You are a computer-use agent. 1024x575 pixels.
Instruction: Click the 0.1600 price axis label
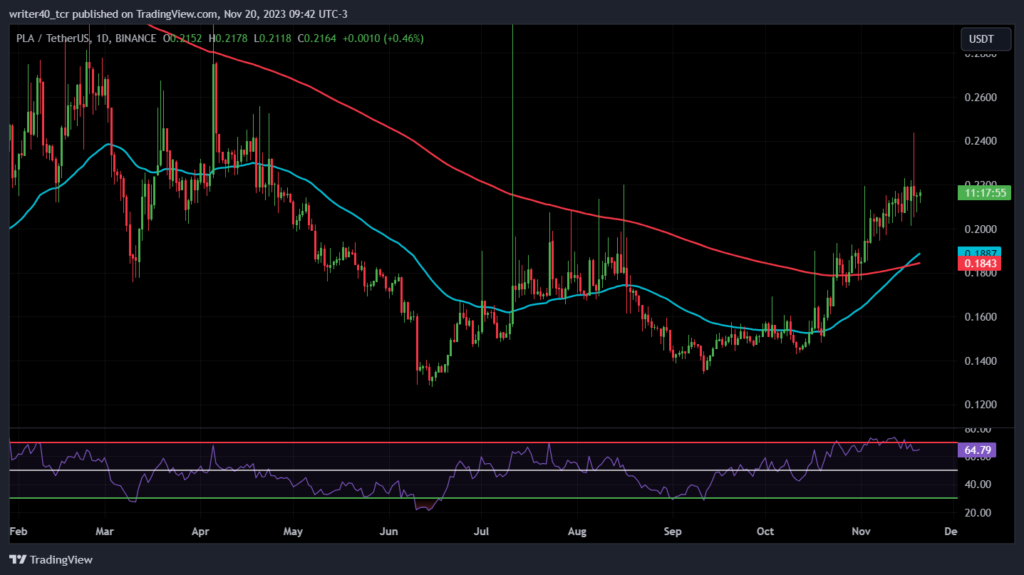coord(980,317)
